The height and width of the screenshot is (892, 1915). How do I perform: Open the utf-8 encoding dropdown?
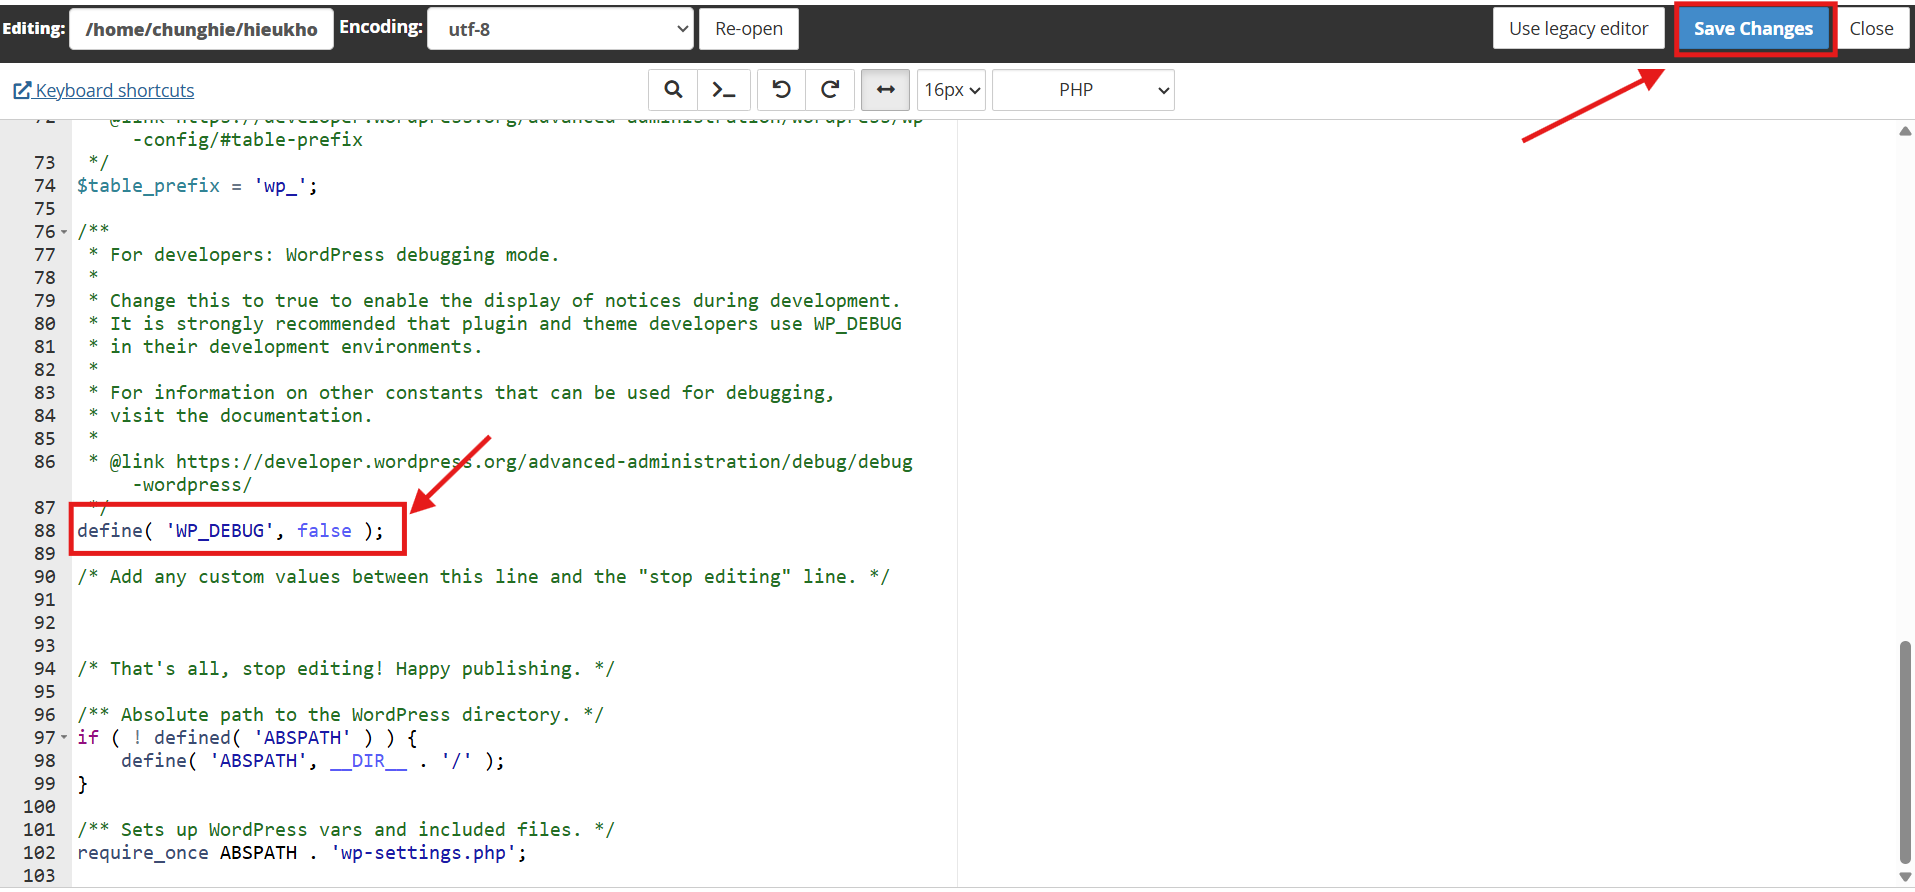pyautogui.click(x=559, y=29)
